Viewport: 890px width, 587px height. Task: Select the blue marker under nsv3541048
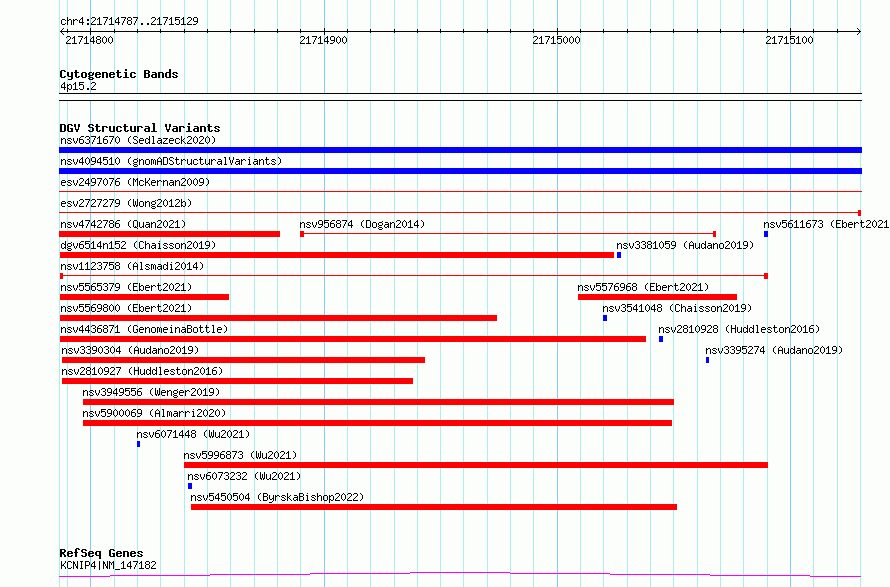pos(605,318)
